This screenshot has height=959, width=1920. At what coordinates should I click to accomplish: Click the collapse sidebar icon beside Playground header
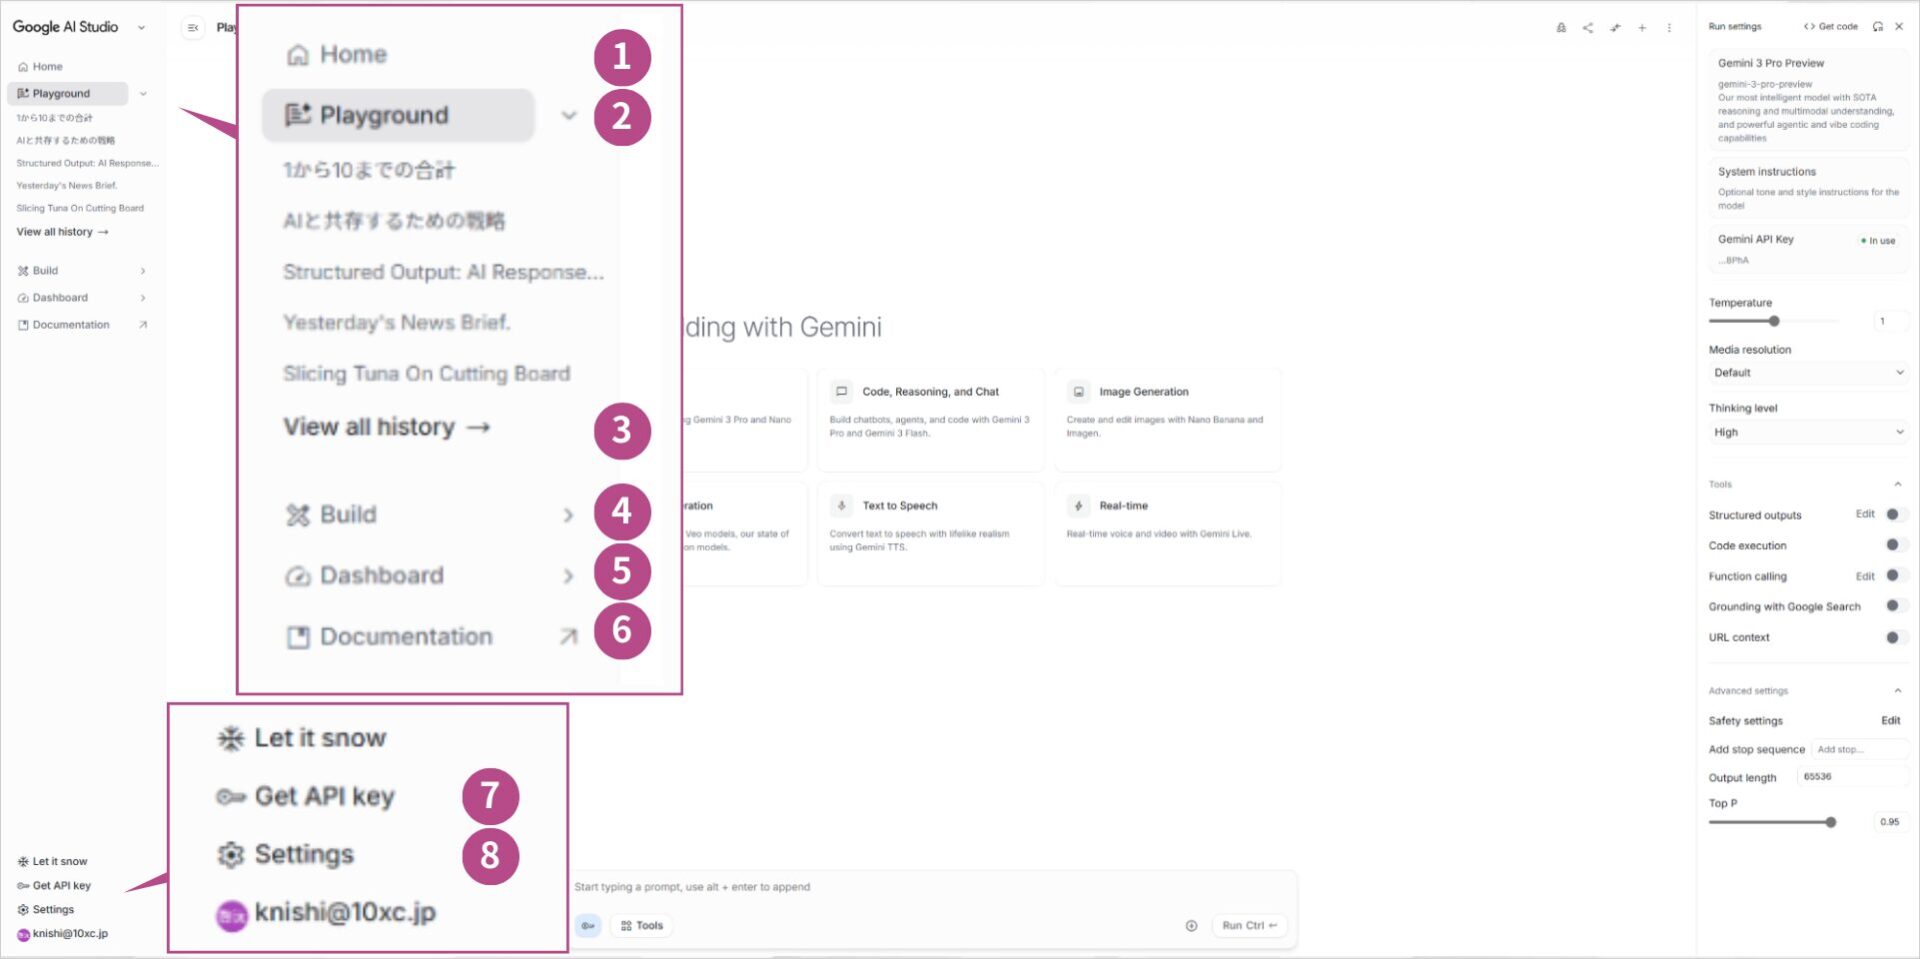tap(192, 27)
